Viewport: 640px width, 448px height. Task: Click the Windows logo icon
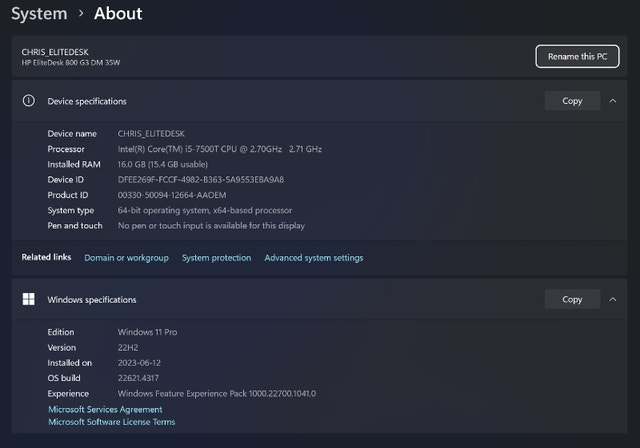click(x=29, y=299)
